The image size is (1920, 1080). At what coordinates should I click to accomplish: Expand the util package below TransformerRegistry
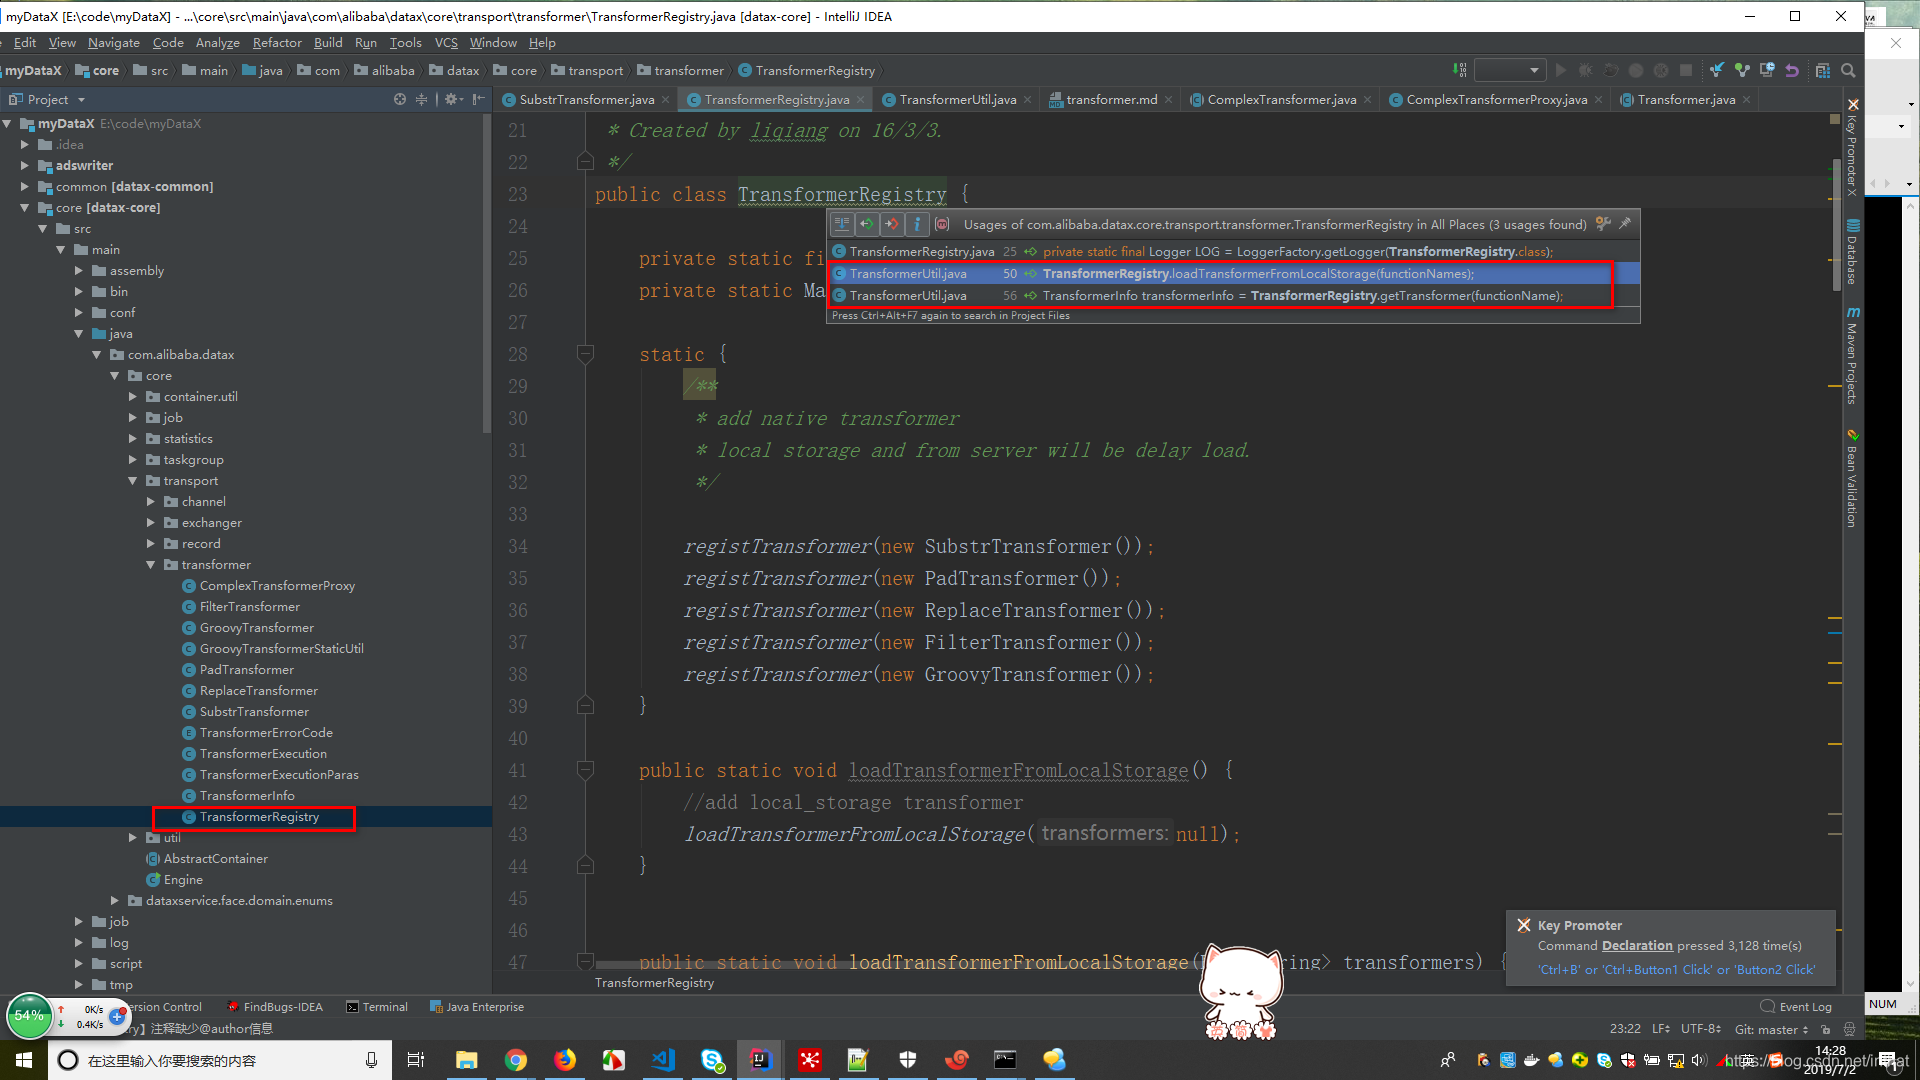pos(133,837)
